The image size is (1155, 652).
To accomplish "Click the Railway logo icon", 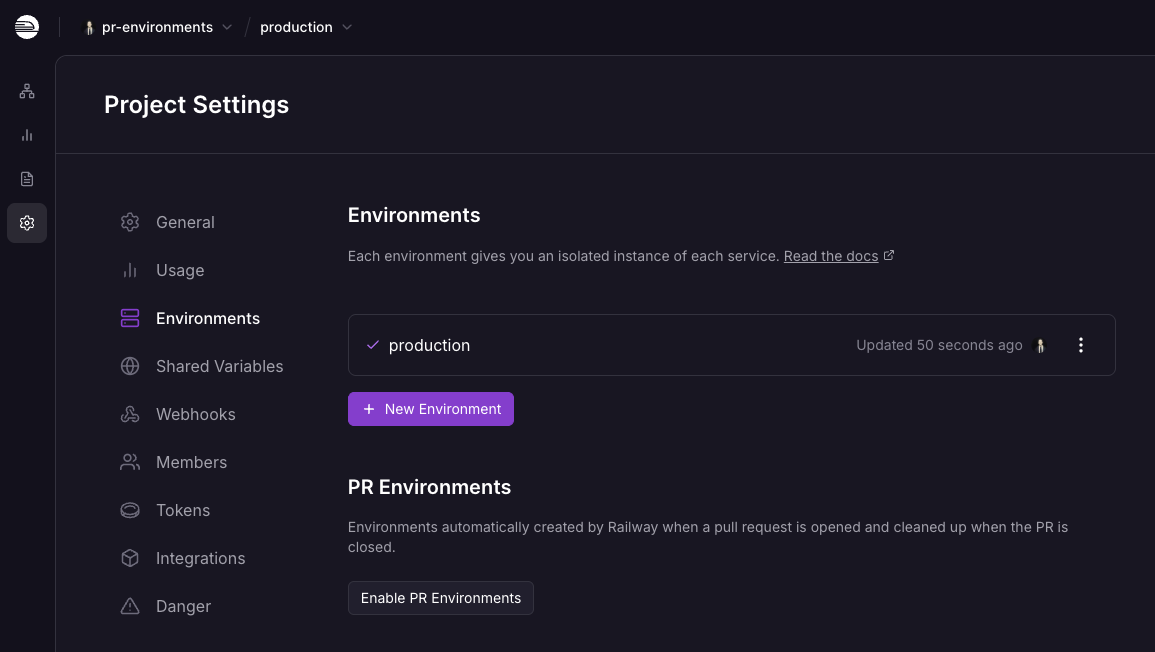I will 27,27.
